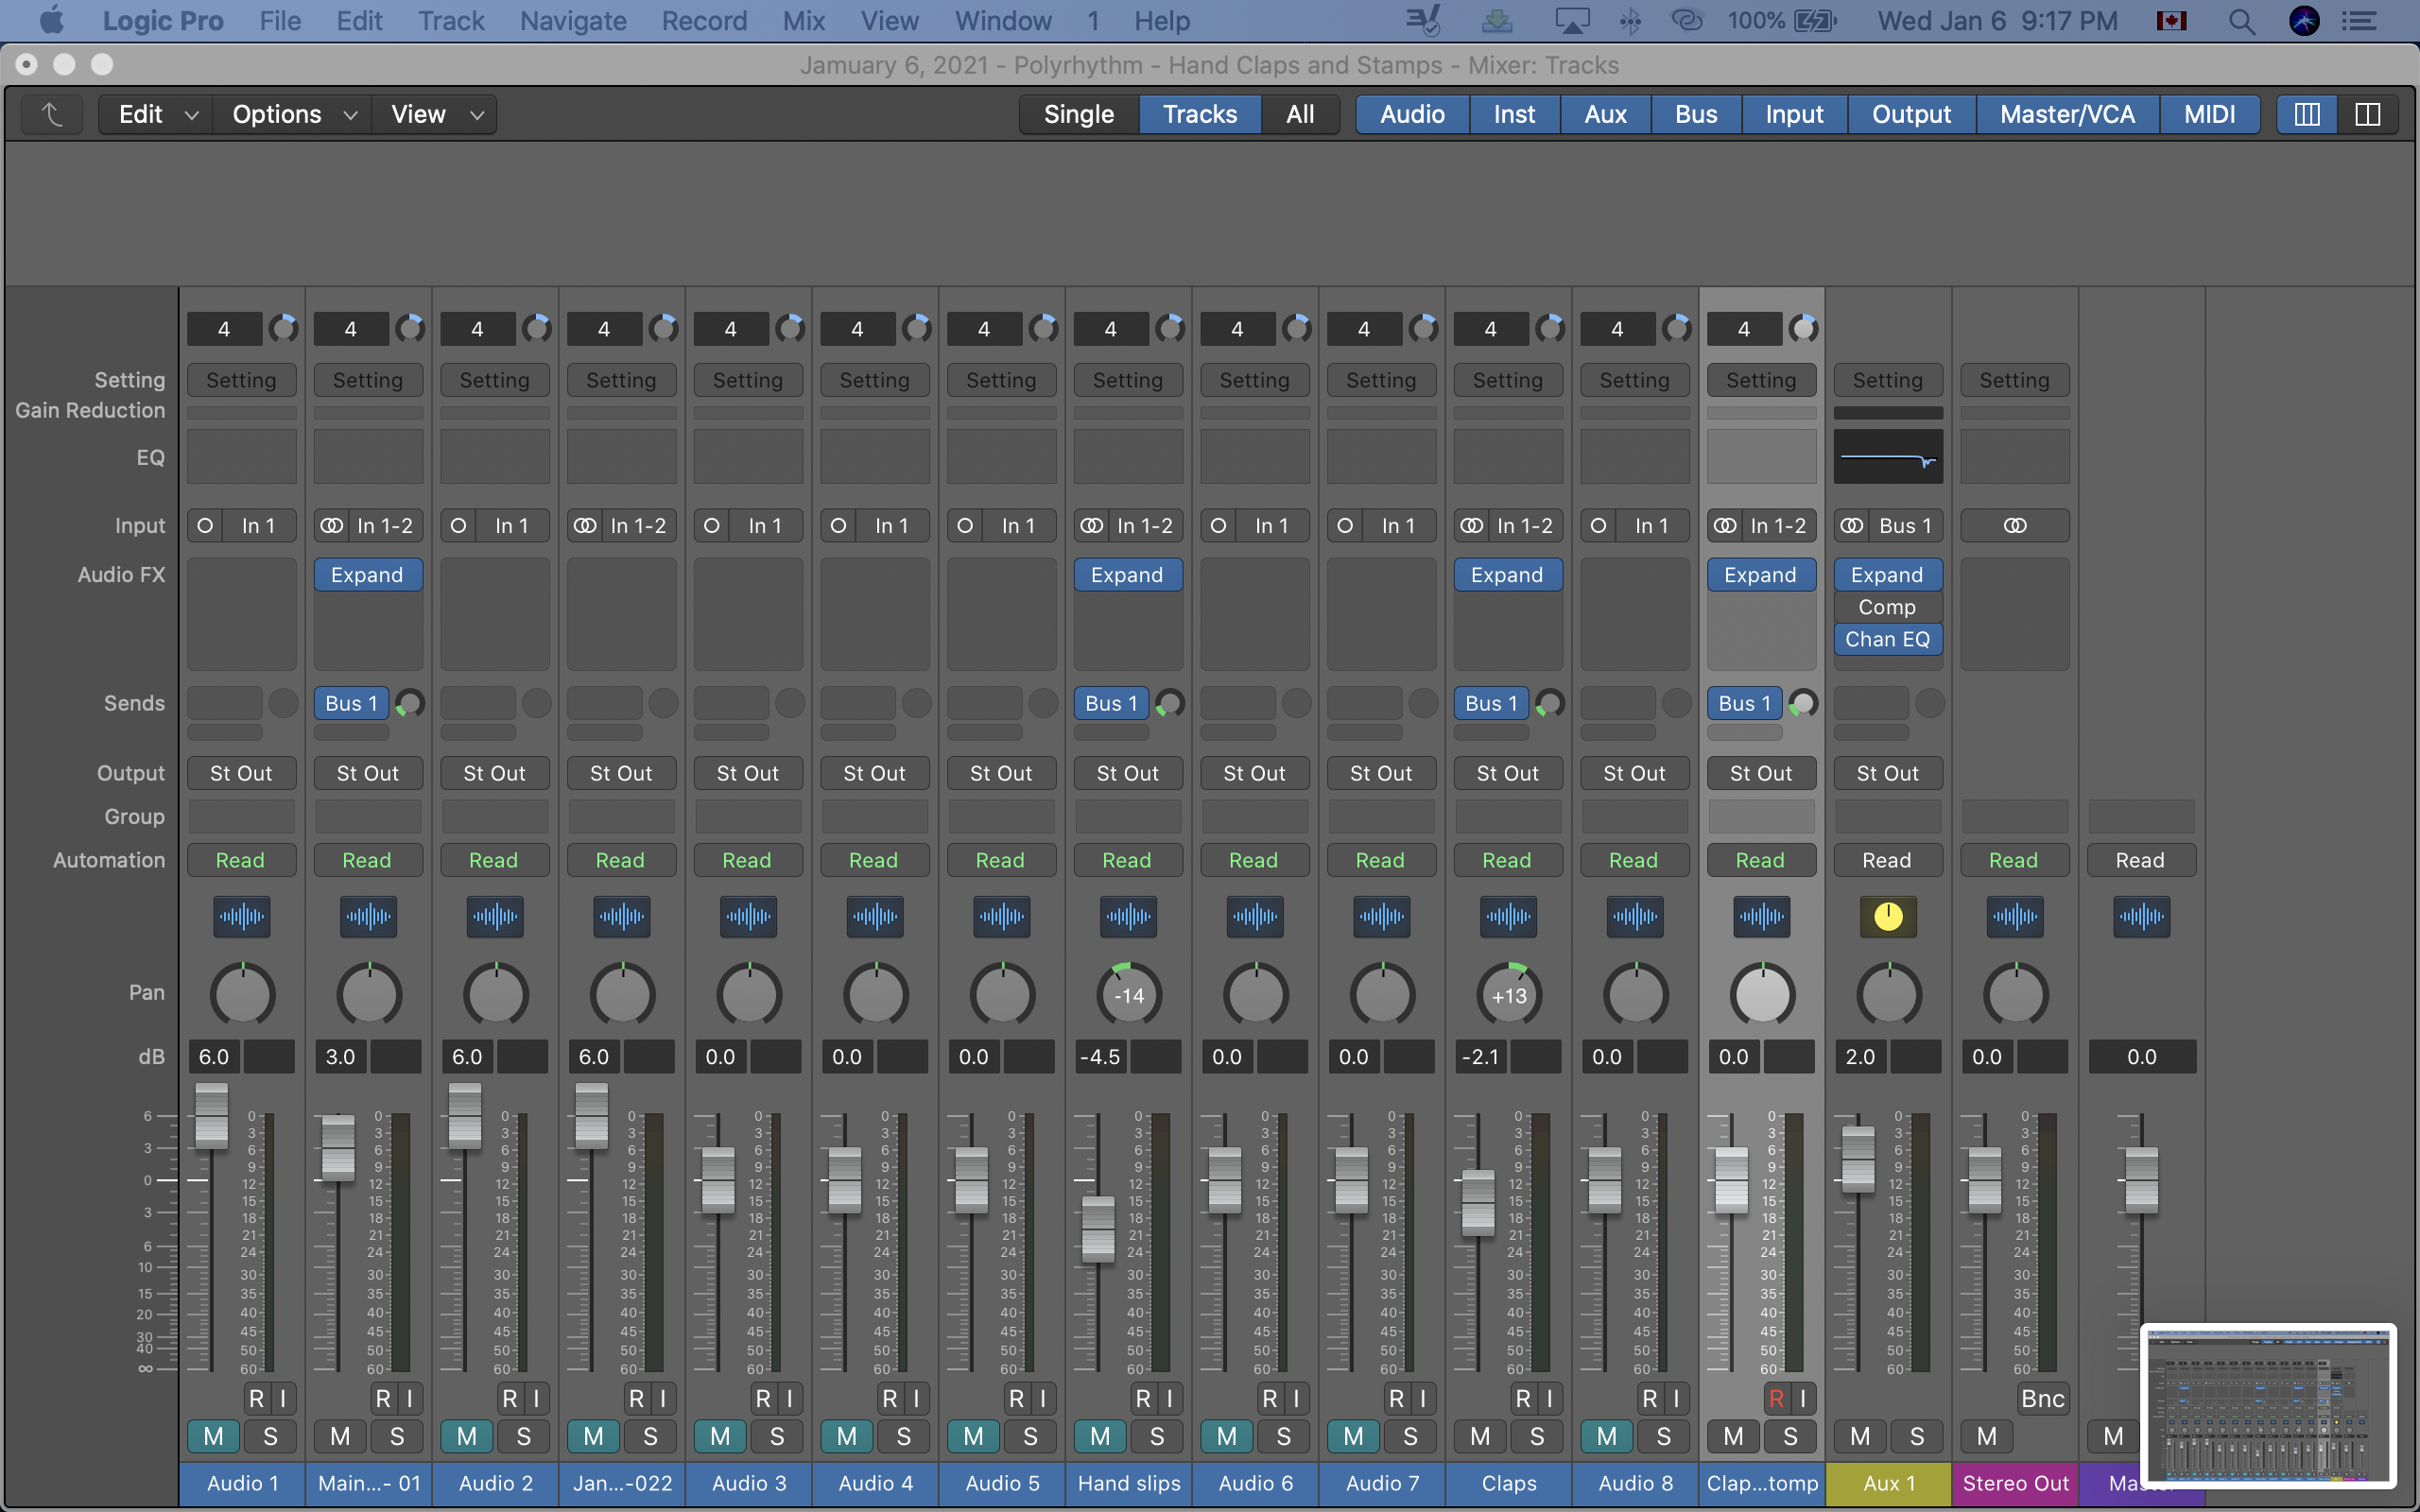Open Expand plugin on Main...- 01 strip
The width and height of the screenshot is (2420, 1512).
(368, 575)
